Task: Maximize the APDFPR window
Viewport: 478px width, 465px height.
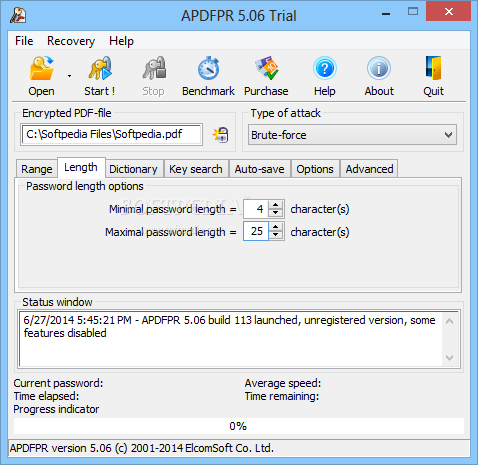Action: click(x=413, y=12)
